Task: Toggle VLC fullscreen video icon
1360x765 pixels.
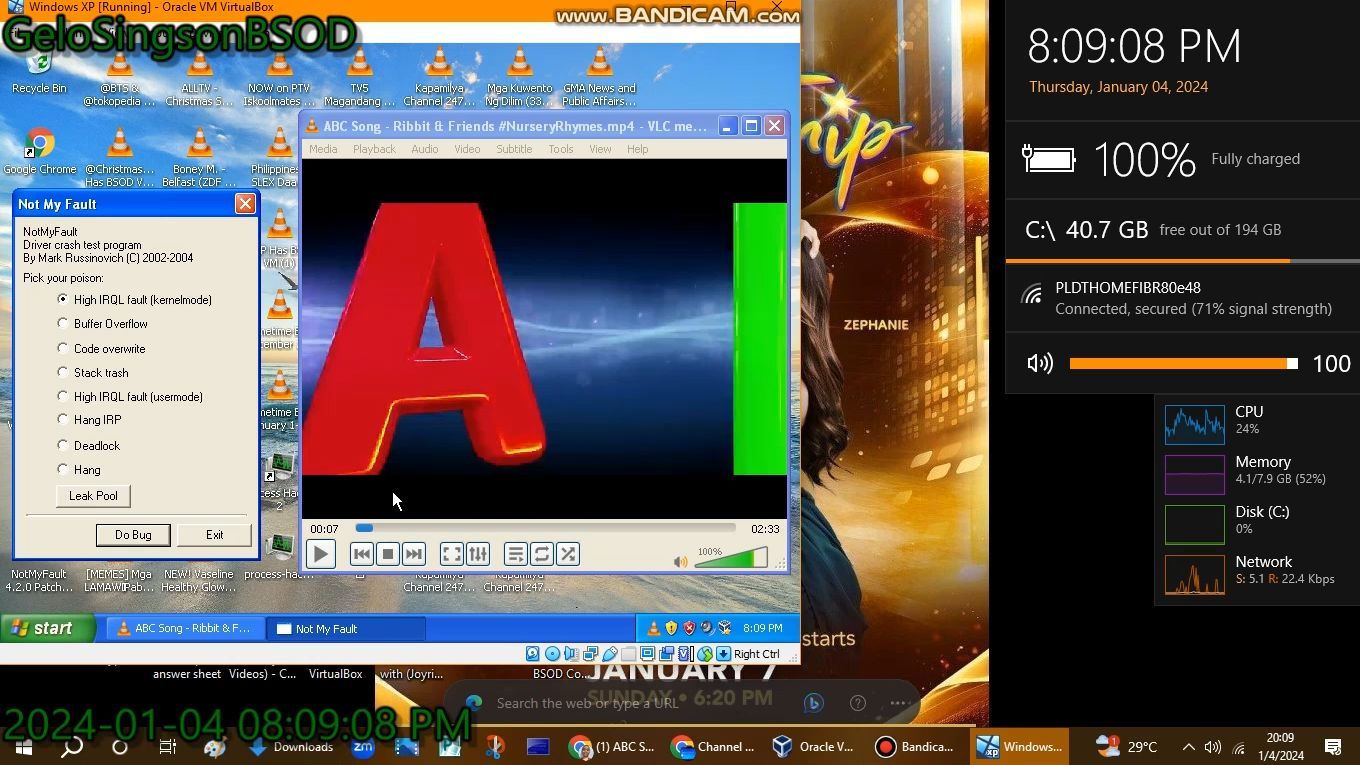Action: [x=451, y=554]
